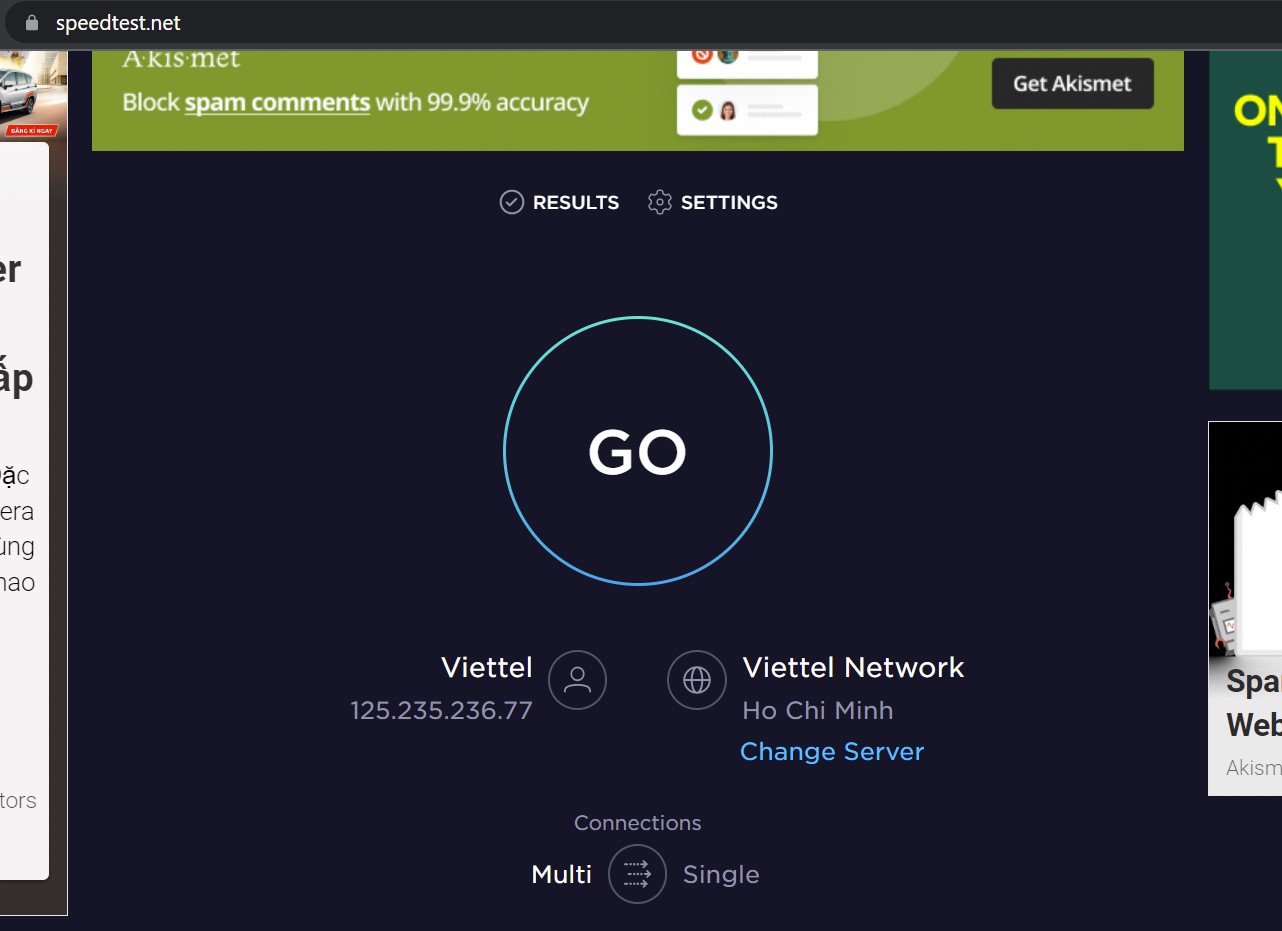The width and height of the screenshot is (1282, 931).
Task: Click the speedtest.net URL in address bar
Action: click(x=118, y=22)
